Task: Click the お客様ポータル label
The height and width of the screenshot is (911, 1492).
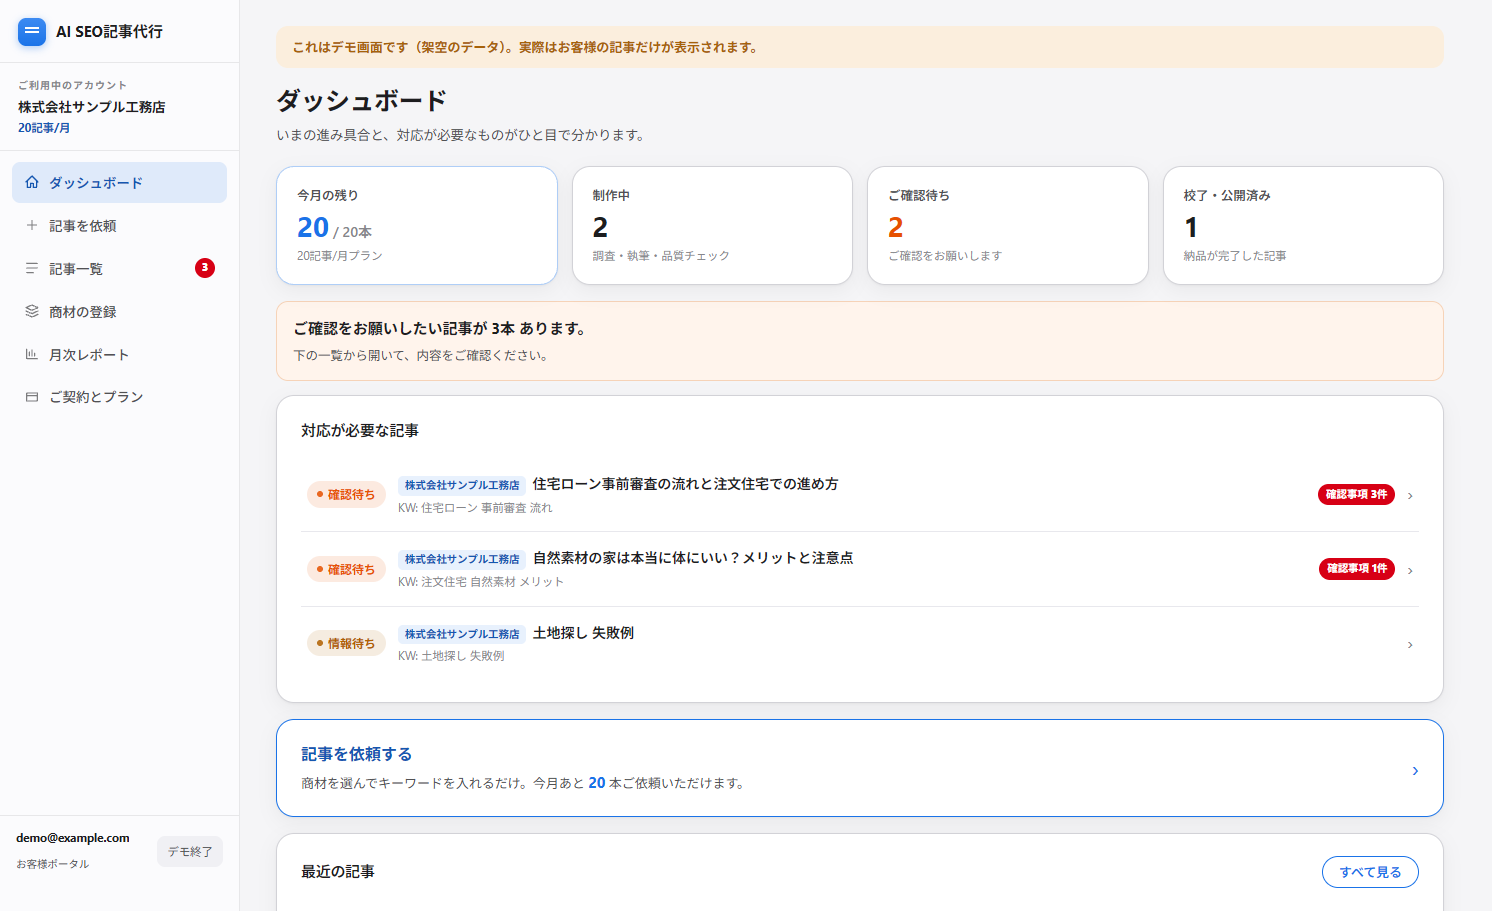Action: 53,864
